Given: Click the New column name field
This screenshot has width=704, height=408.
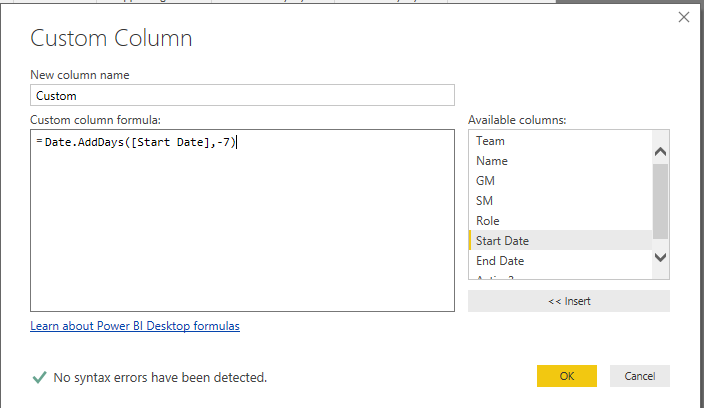Looking at the screenshot, I should 242,95.
